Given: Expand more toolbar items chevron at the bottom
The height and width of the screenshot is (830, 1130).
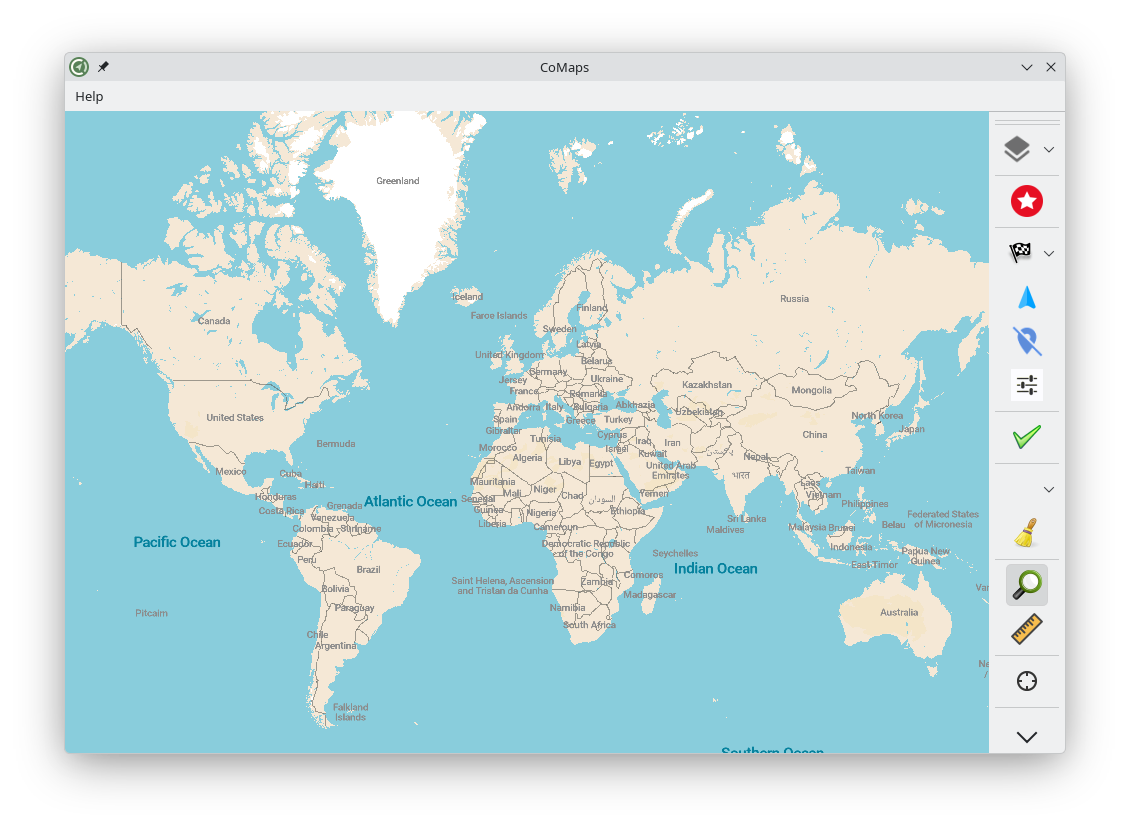Looking at the screenshot, I should coord(1027,737).
